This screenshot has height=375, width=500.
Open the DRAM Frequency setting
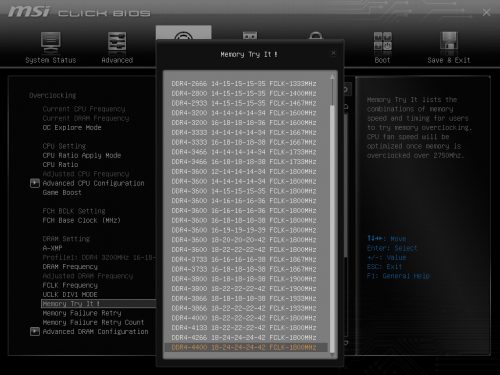click(x=70, y=267)
